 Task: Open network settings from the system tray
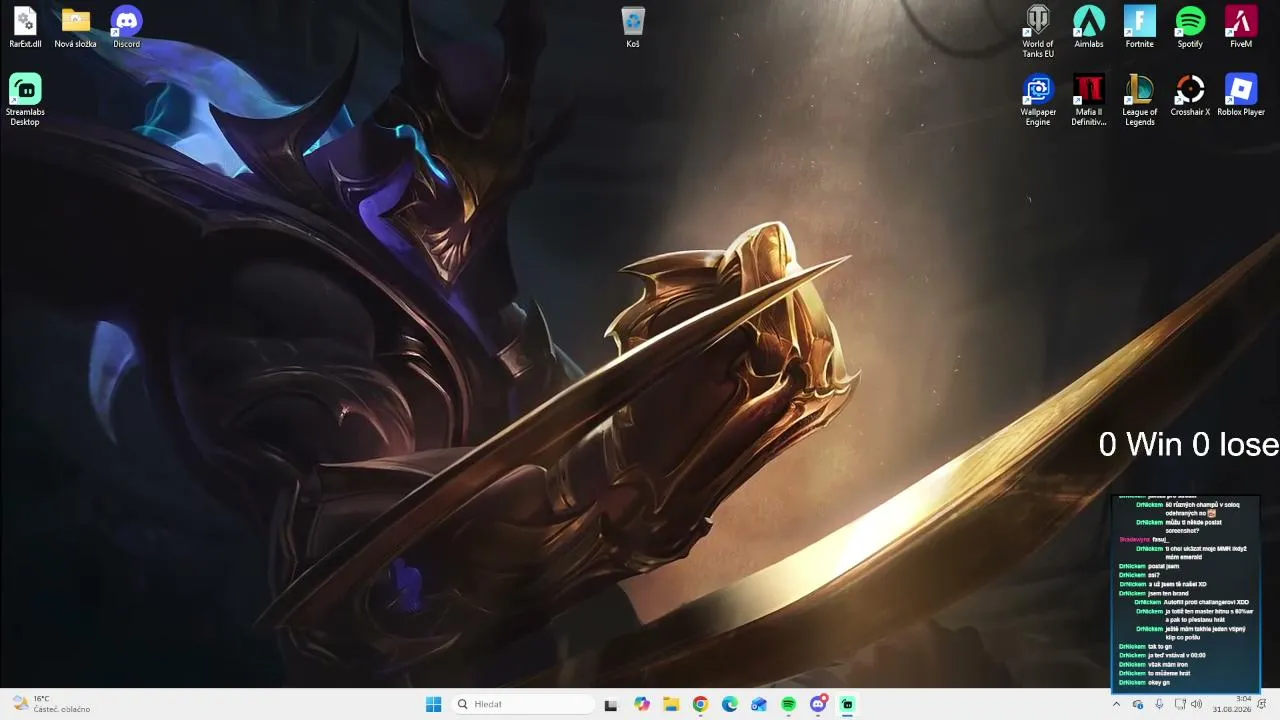tap(1179, 704)
